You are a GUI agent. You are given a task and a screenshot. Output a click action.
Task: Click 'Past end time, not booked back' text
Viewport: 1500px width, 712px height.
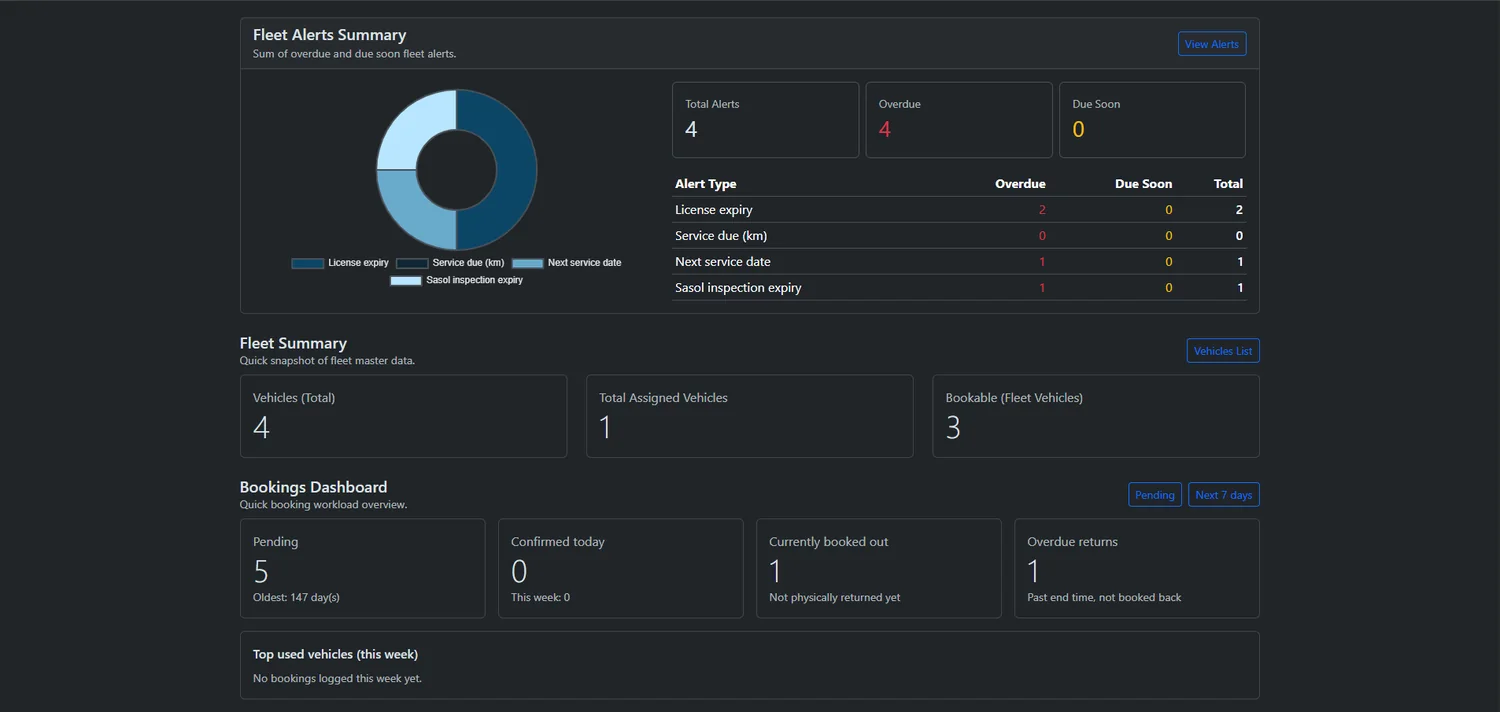click(1104, 598)
